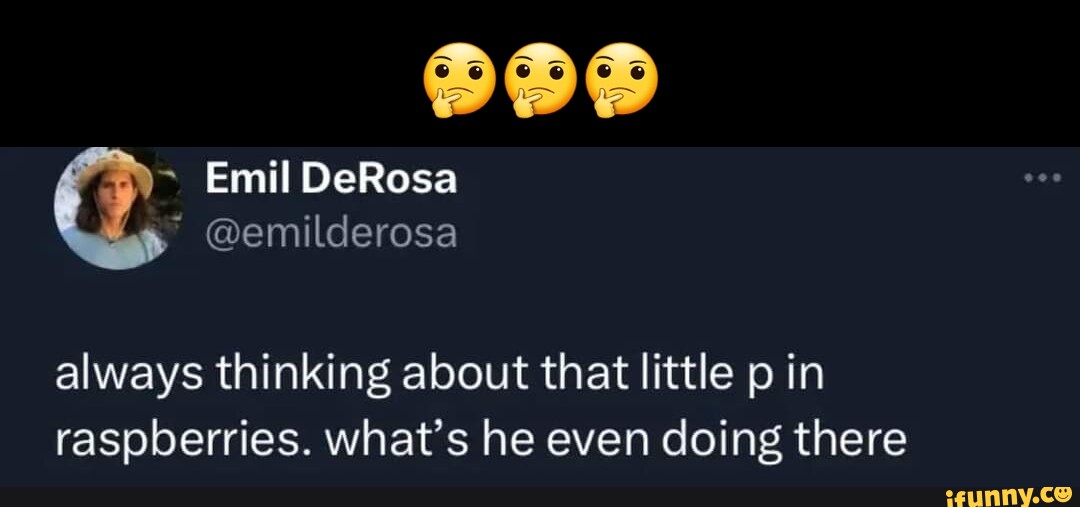Click the right thinking face emoji
This screenshot has width=1080, height=507.
(620, 81)
